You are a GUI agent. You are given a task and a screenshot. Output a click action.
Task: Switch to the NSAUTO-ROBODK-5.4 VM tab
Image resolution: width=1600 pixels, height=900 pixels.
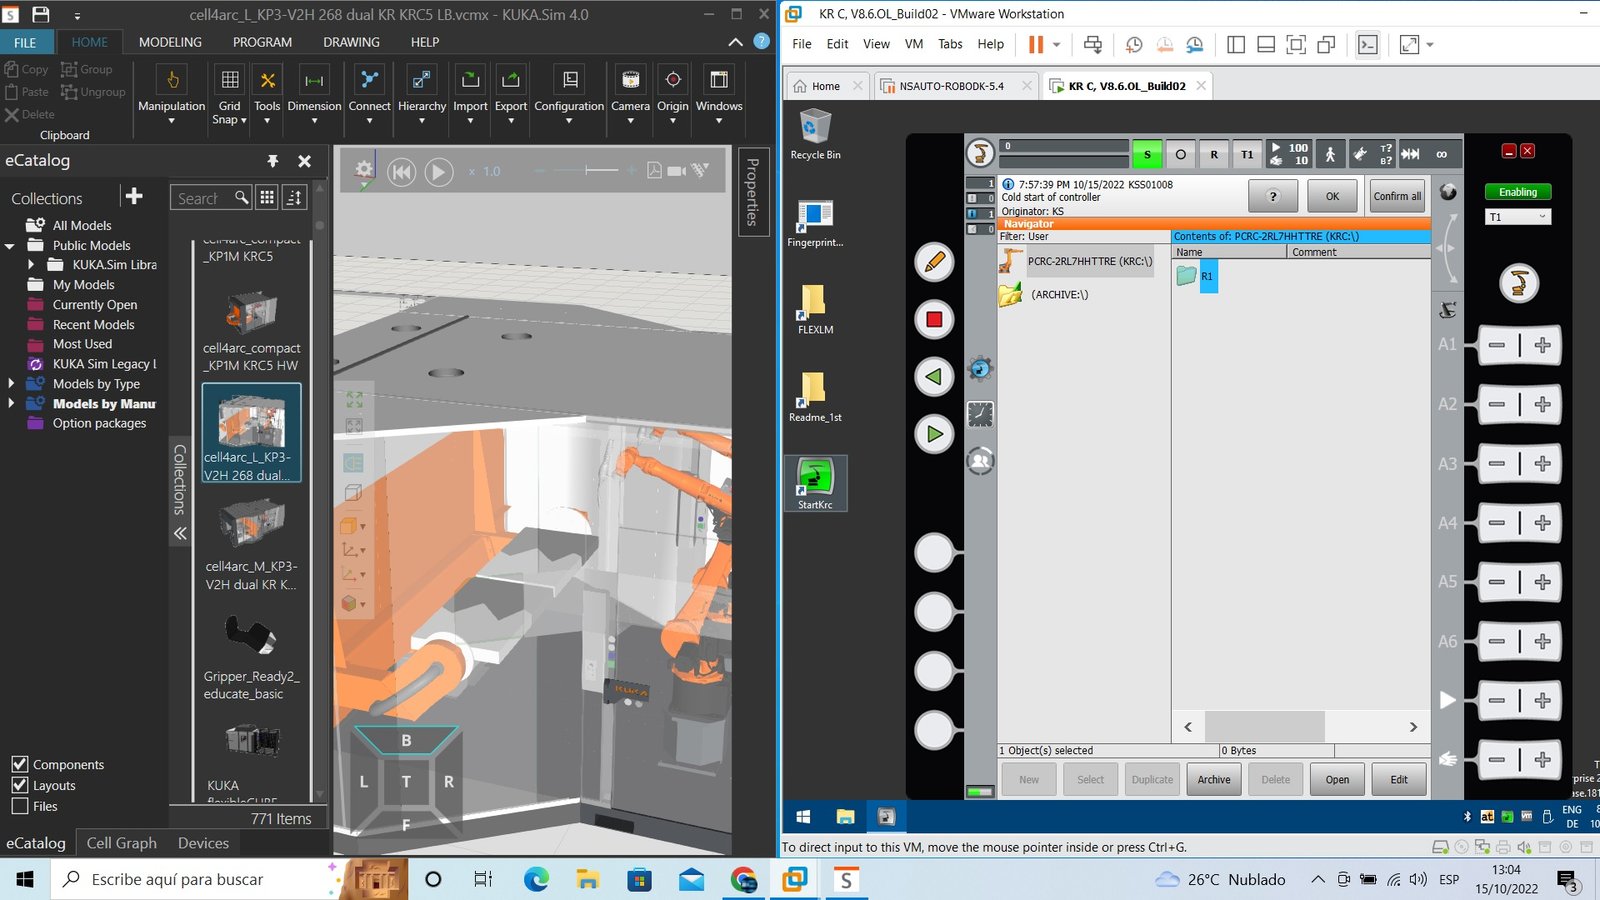click(x=955, y=86)
